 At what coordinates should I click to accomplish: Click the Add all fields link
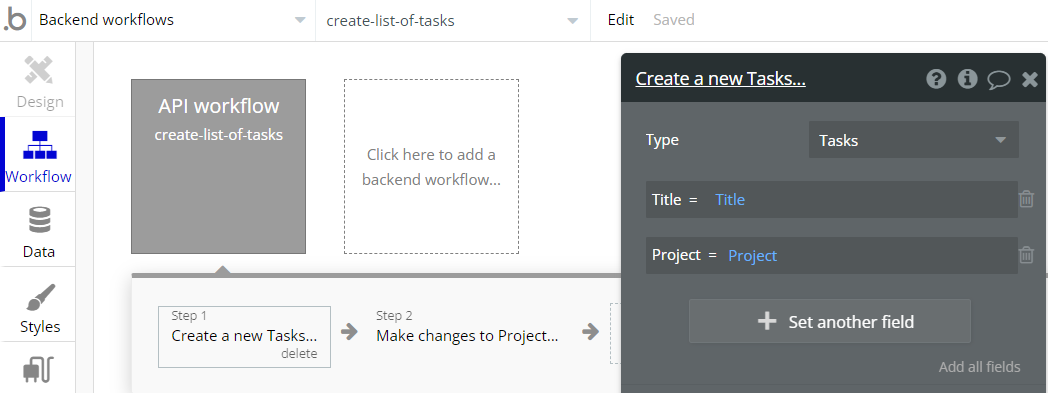coord(979,367)
